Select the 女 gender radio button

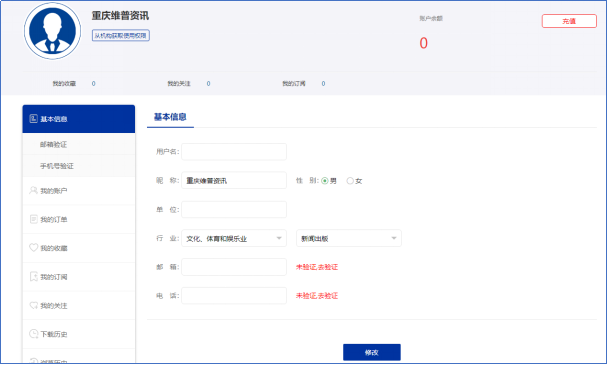(350, 181)
